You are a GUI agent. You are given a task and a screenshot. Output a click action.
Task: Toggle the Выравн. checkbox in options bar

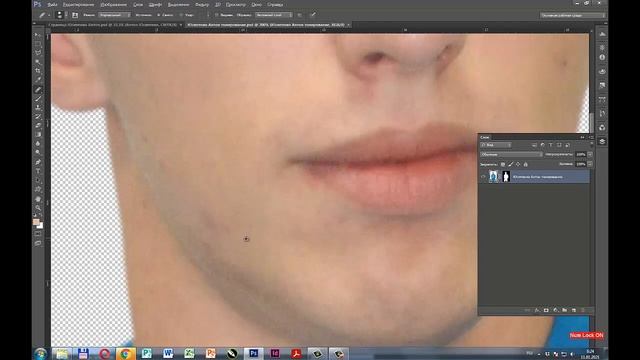(216, 15)
